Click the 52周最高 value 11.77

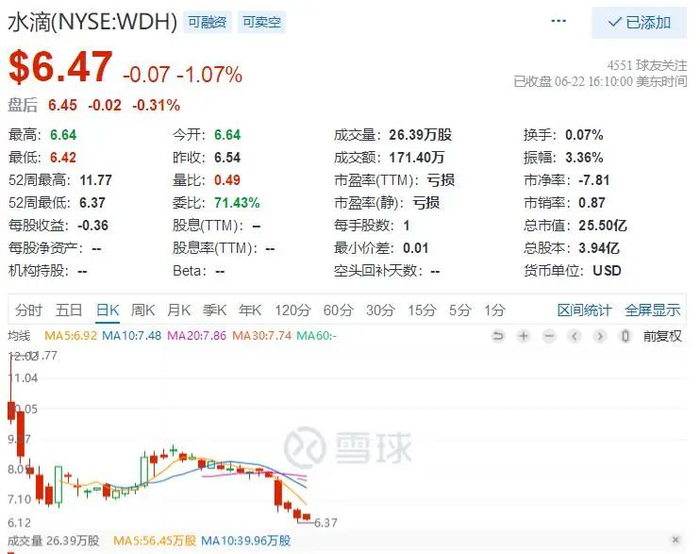pos(96,180)
